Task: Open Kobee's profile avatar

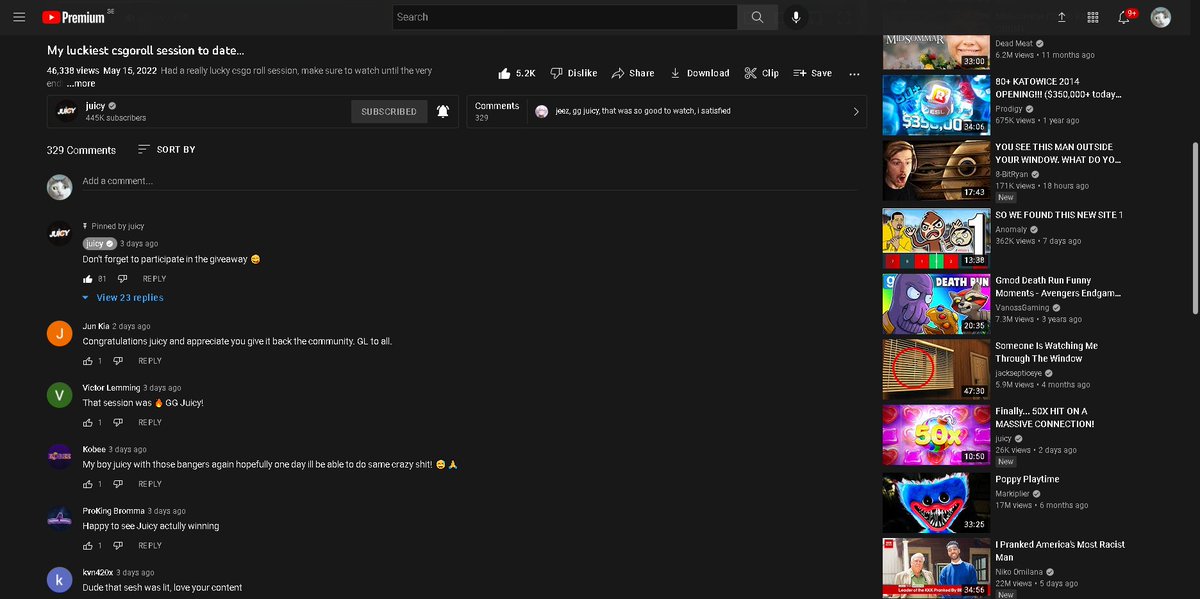Action: point(60,457)
